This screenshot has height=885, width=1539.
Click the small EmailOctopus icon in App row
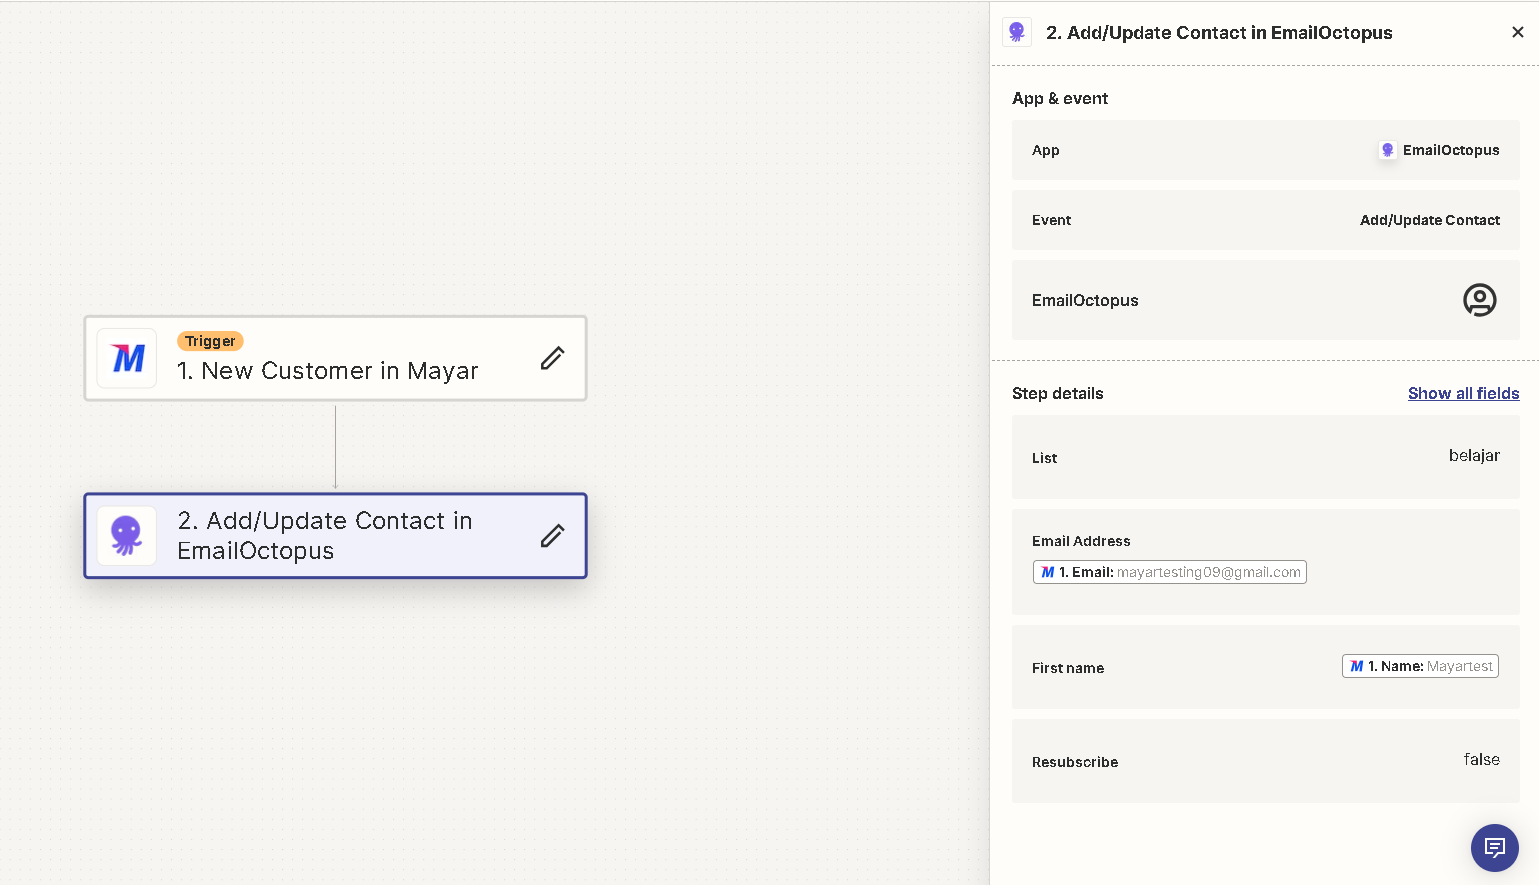[x=1388, y=150]
